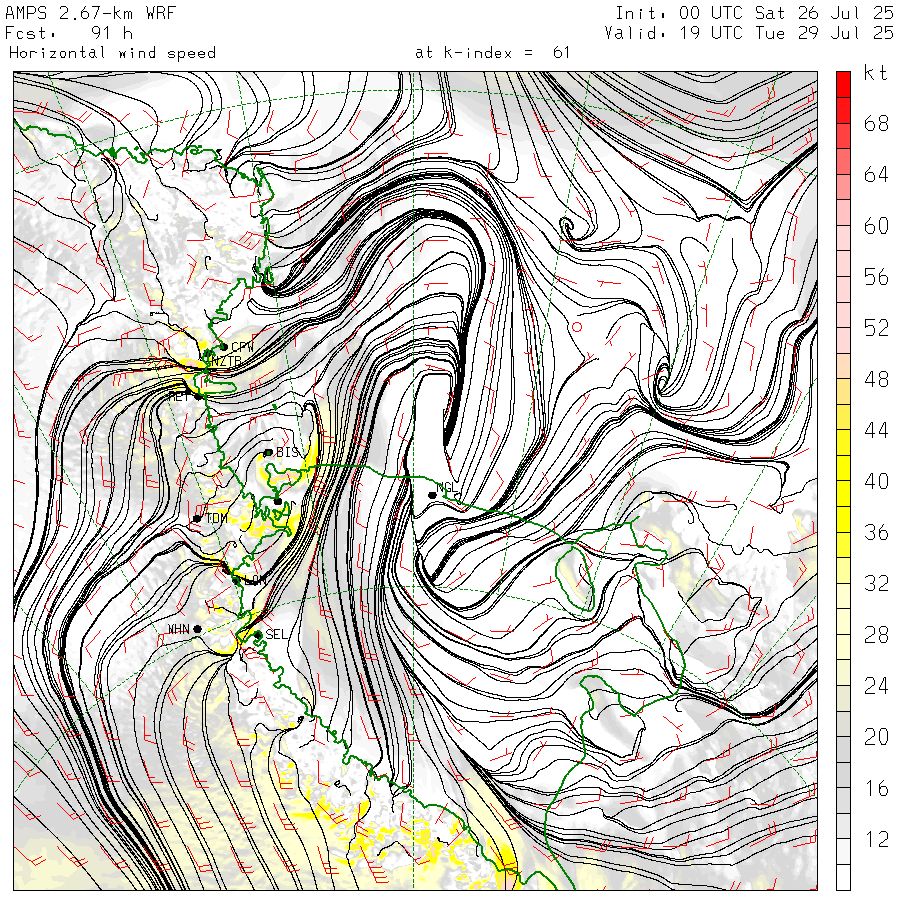Click the 44 value on the colorbar
900x900 pixels.
[x=876, y=430]
